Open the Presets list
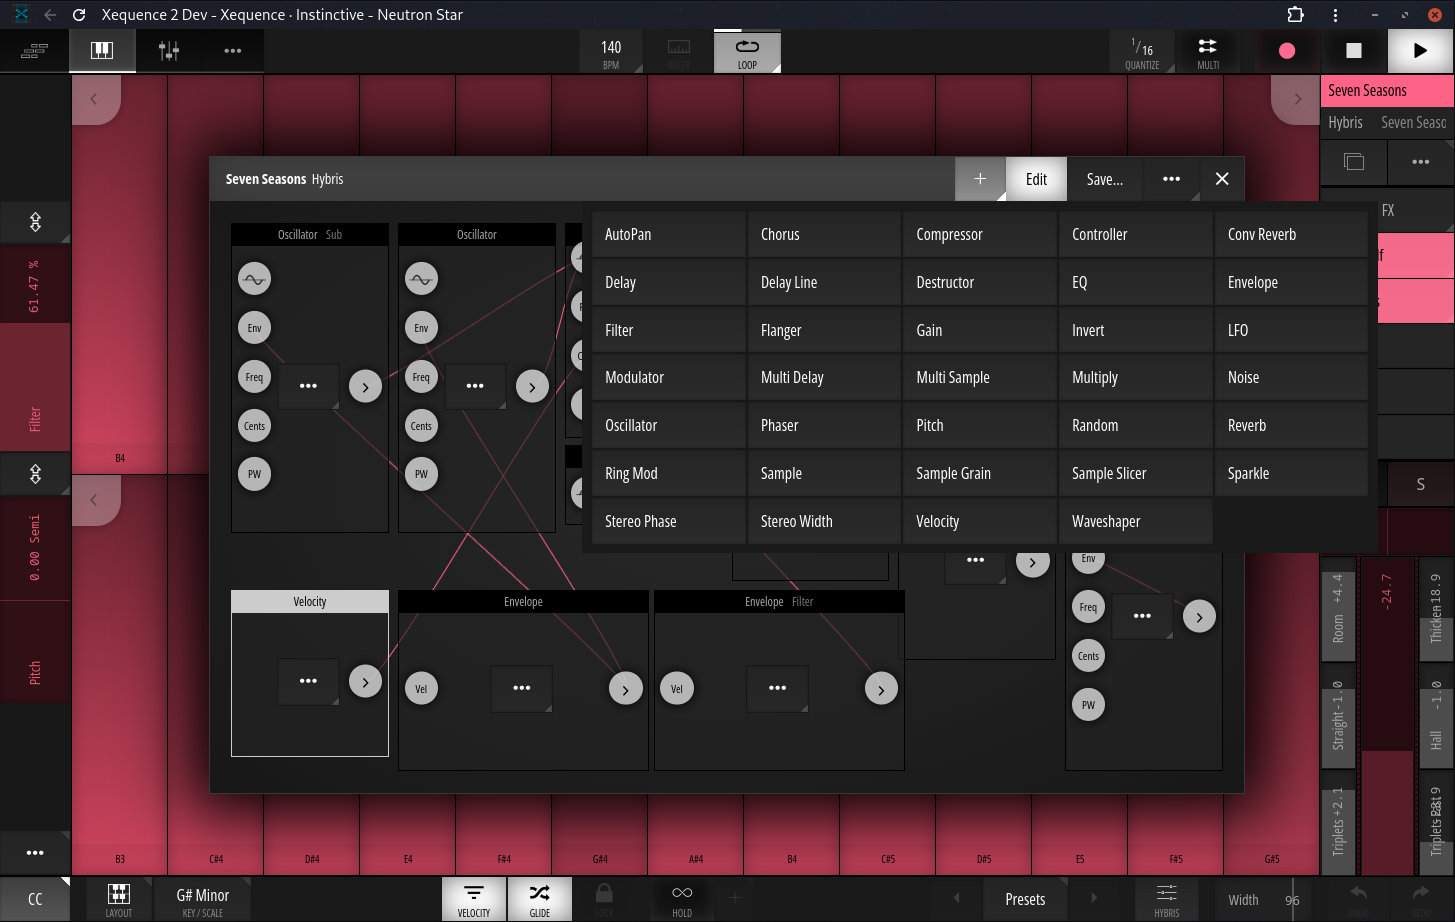The height and width of the screenshot is (922, 1455). [x=1025, y=899]
